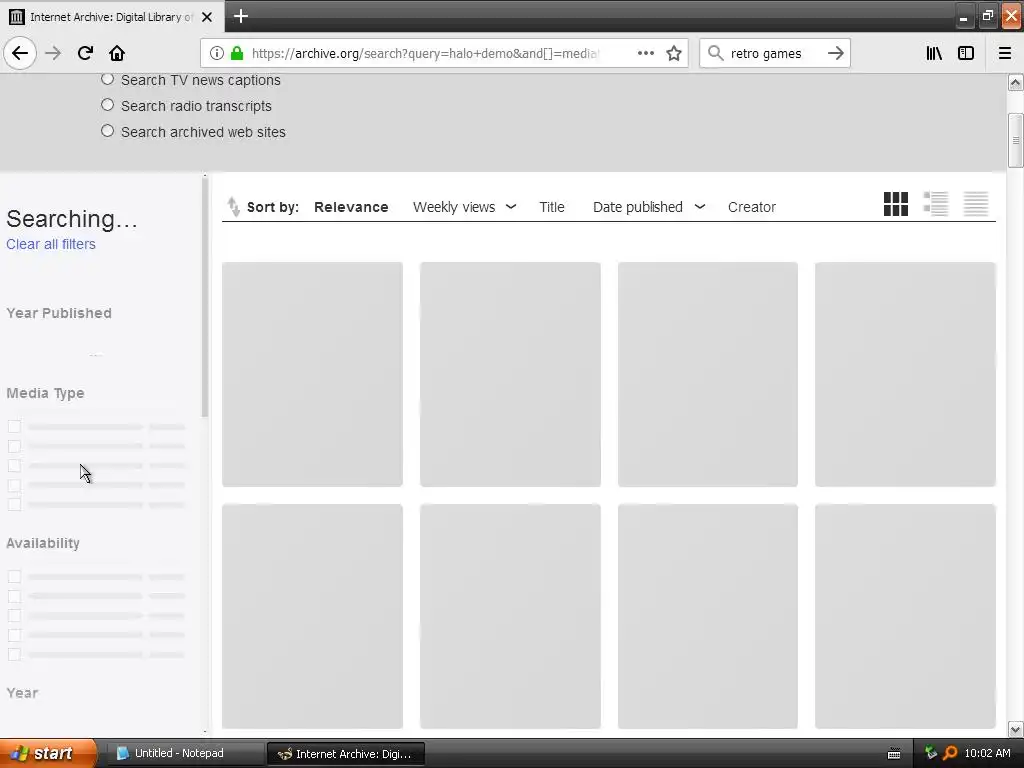
Task: Click the Availability filter heading
Action: (43, 543)
